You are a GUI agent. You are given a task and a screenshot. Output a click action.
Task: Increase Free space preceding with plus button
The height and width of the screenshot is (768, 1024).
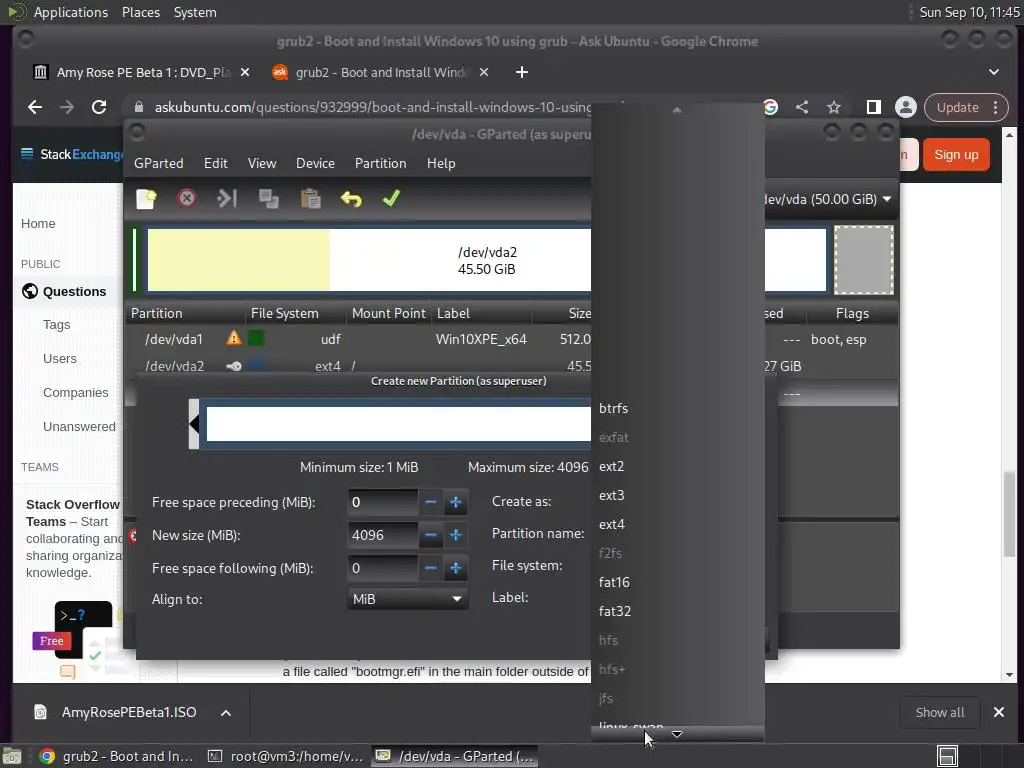pyautogui.click(x=456, y=502)
